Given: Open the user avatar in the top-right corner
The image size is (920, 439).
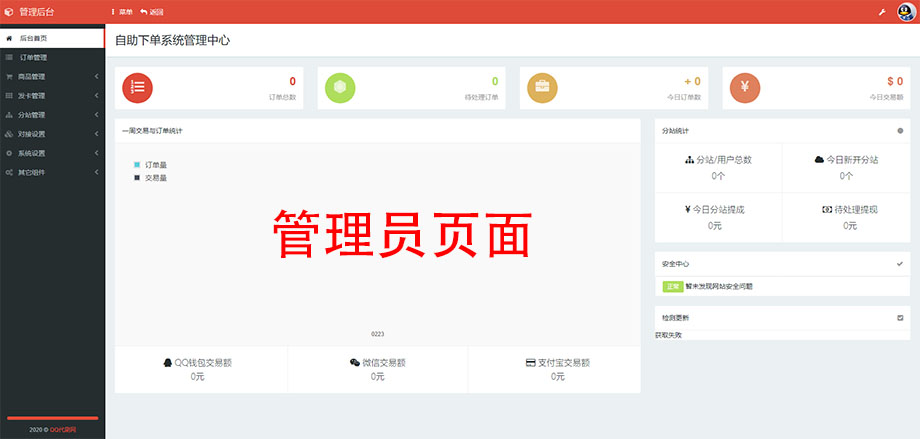Looking at the screenshot, I should (907, 12).
